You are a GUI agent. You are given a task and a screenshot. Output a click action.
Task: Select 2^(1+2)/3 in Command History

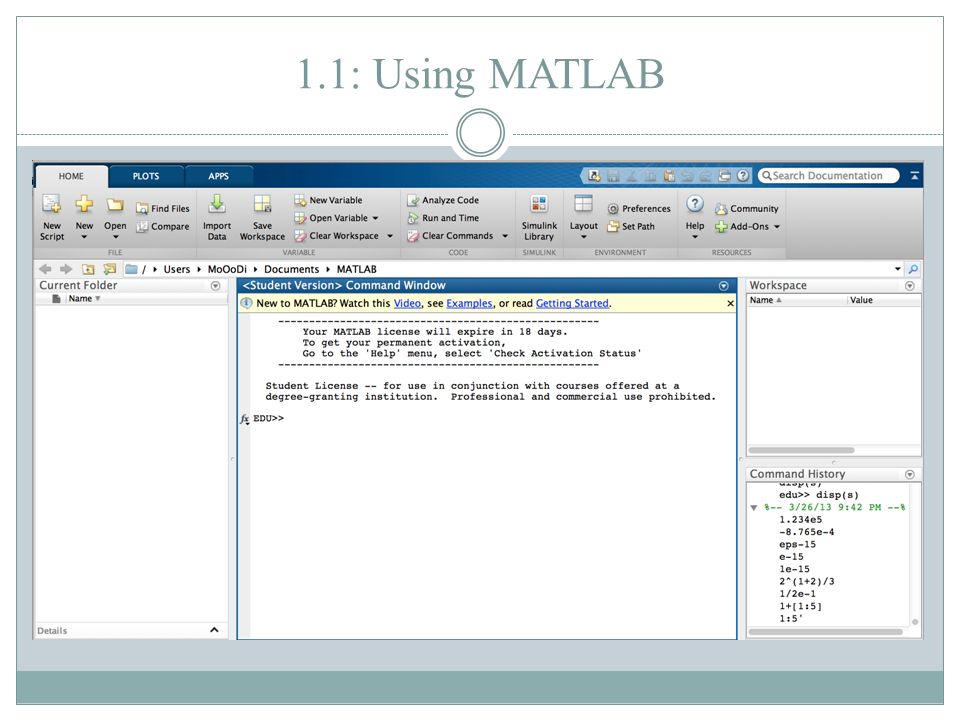click(806, 581)
